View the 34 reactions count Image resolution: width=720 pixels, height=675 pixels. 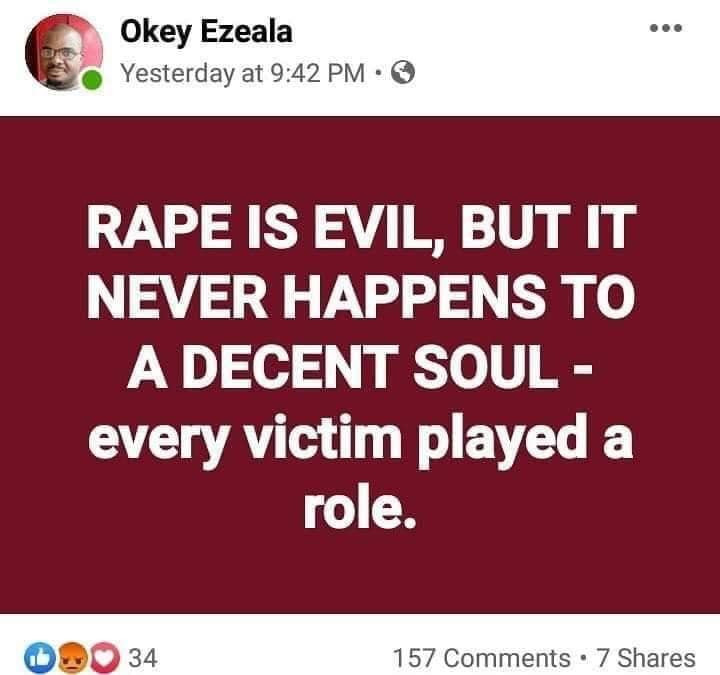(x=143, y=658)
